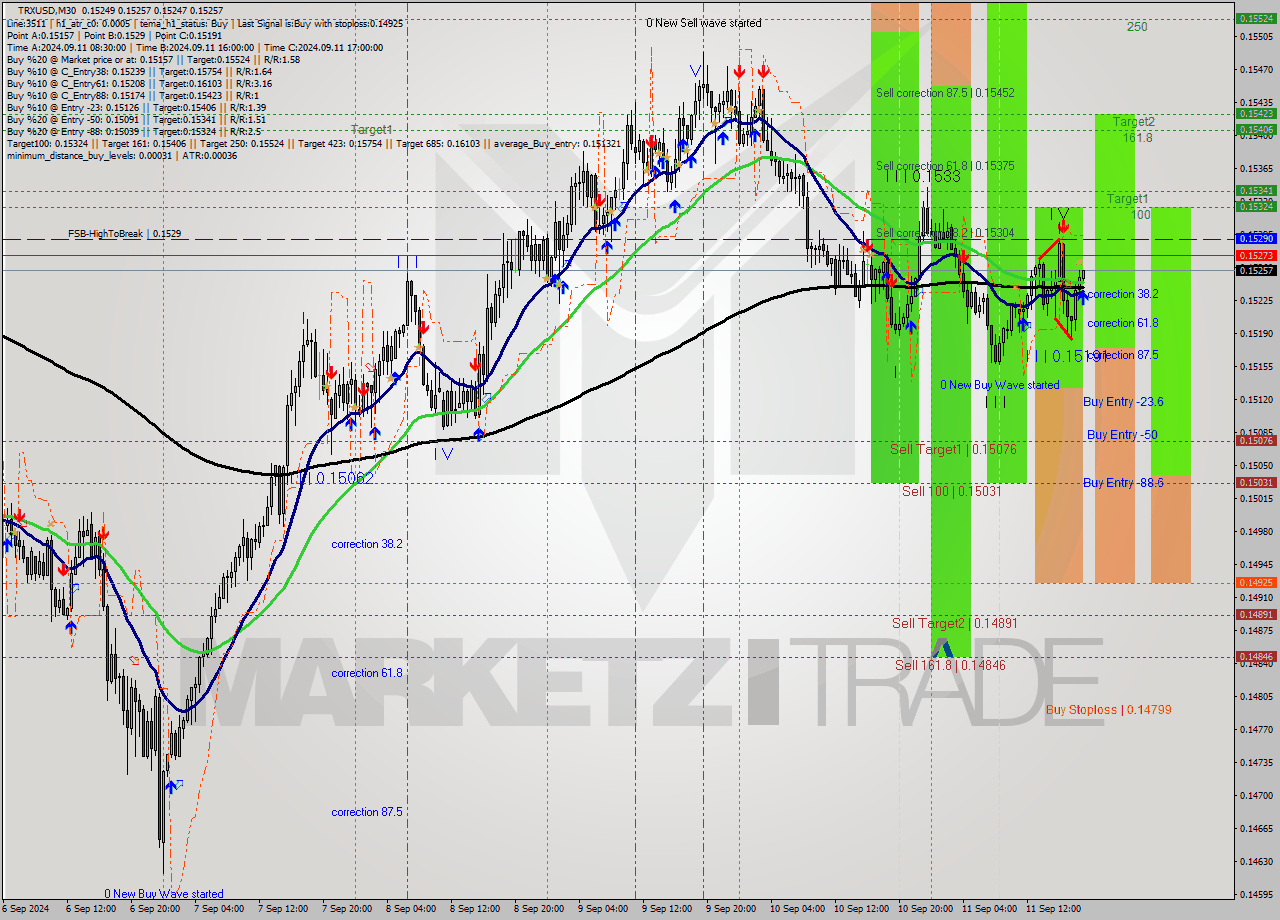
Task: Click the 0 New Sell wave started label
Action: 703,23
